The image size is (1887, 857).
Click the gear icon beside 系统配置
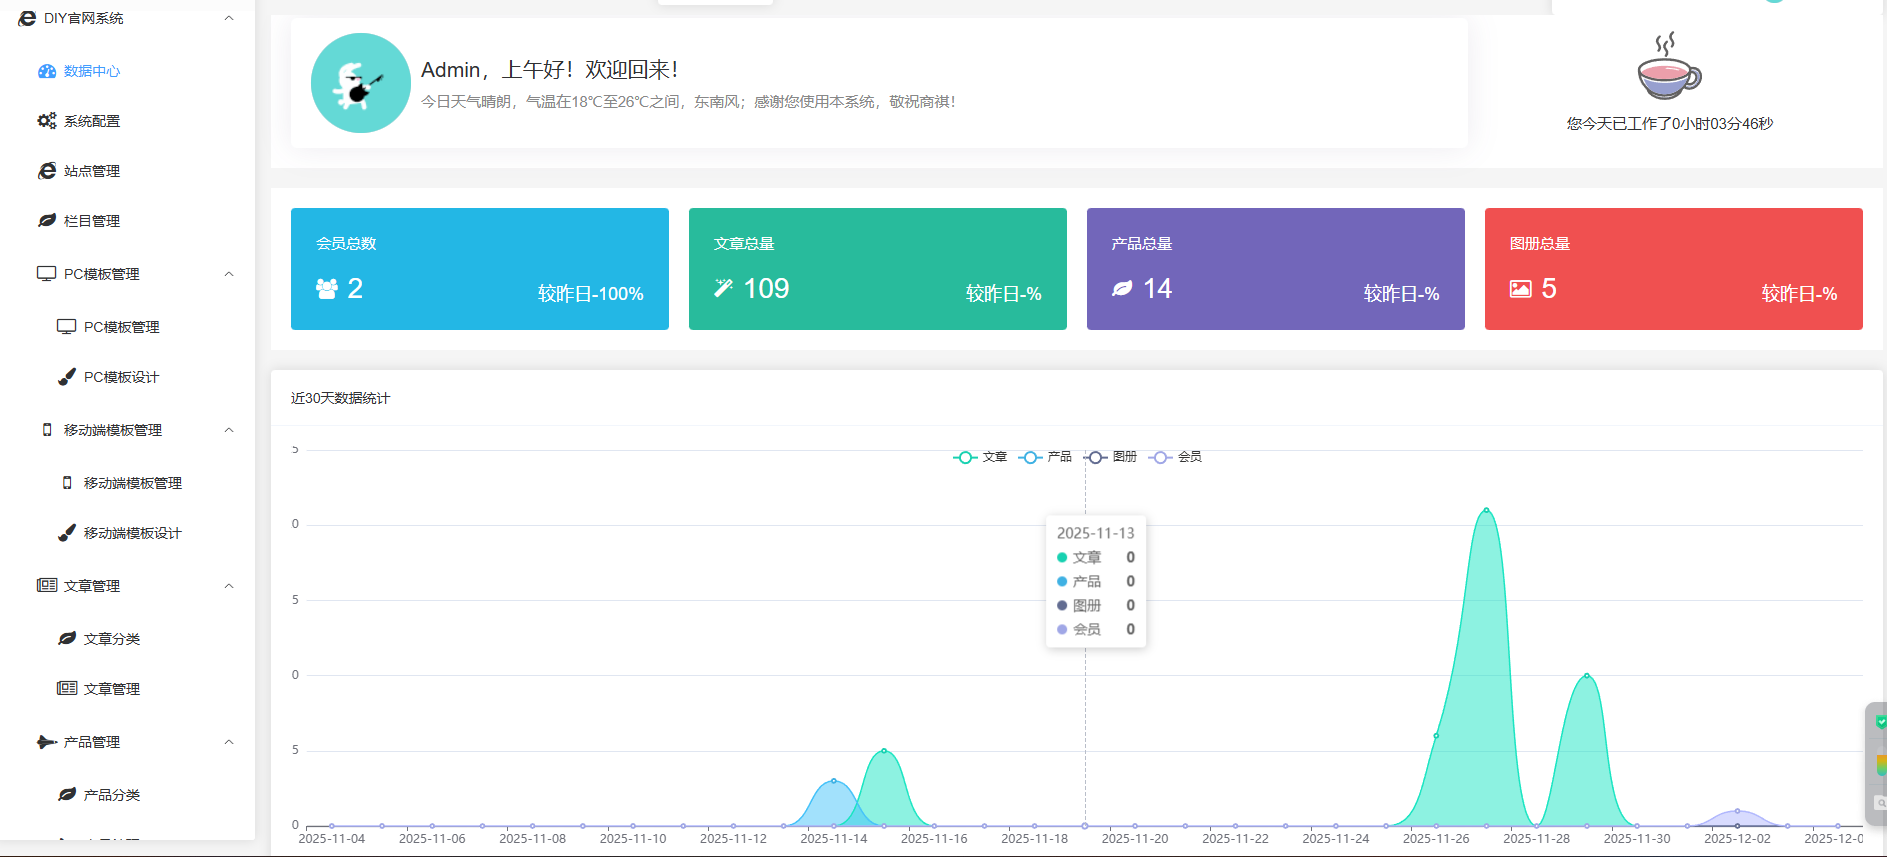(x=46, y=121)
